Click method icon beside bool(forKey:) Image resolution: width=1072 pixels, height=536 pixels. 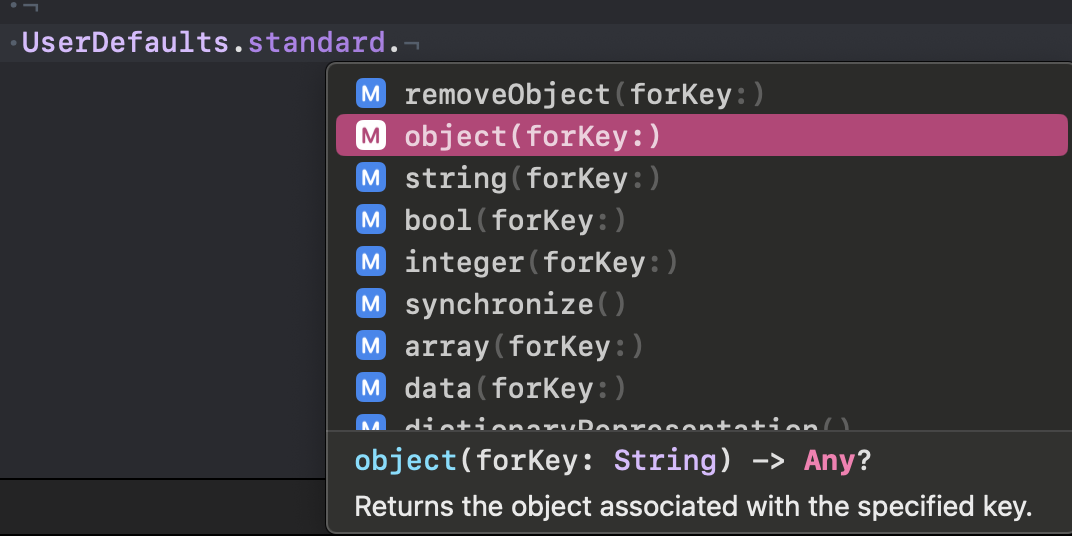pyautogui.click(x=371, y=219)
